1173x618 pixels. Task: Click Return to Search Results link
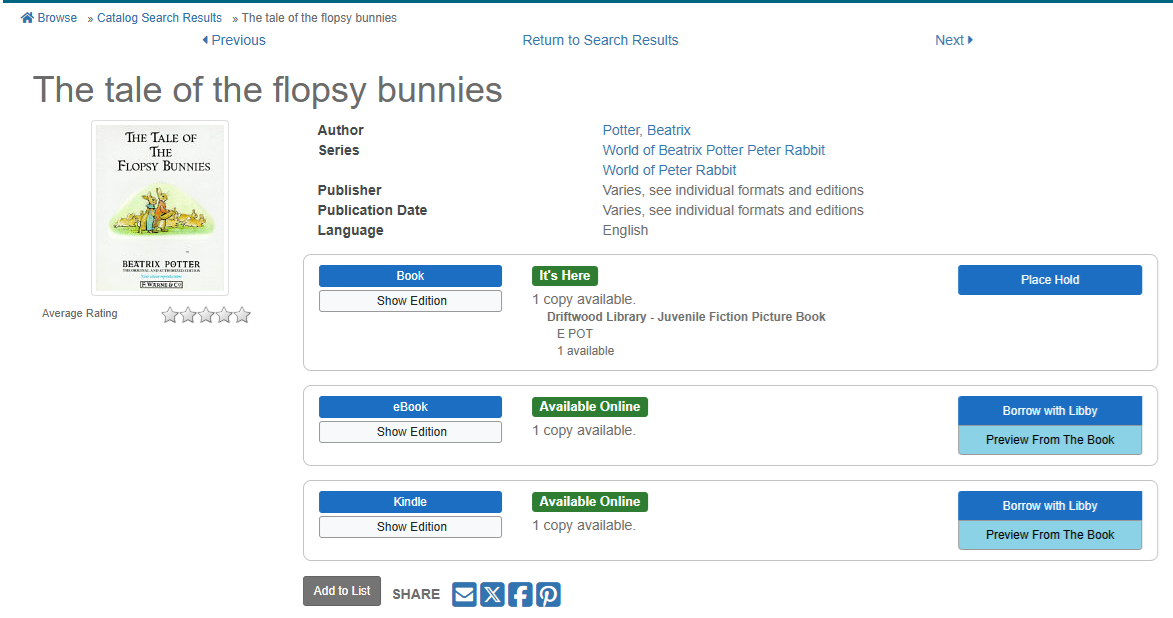coord(600,40)
